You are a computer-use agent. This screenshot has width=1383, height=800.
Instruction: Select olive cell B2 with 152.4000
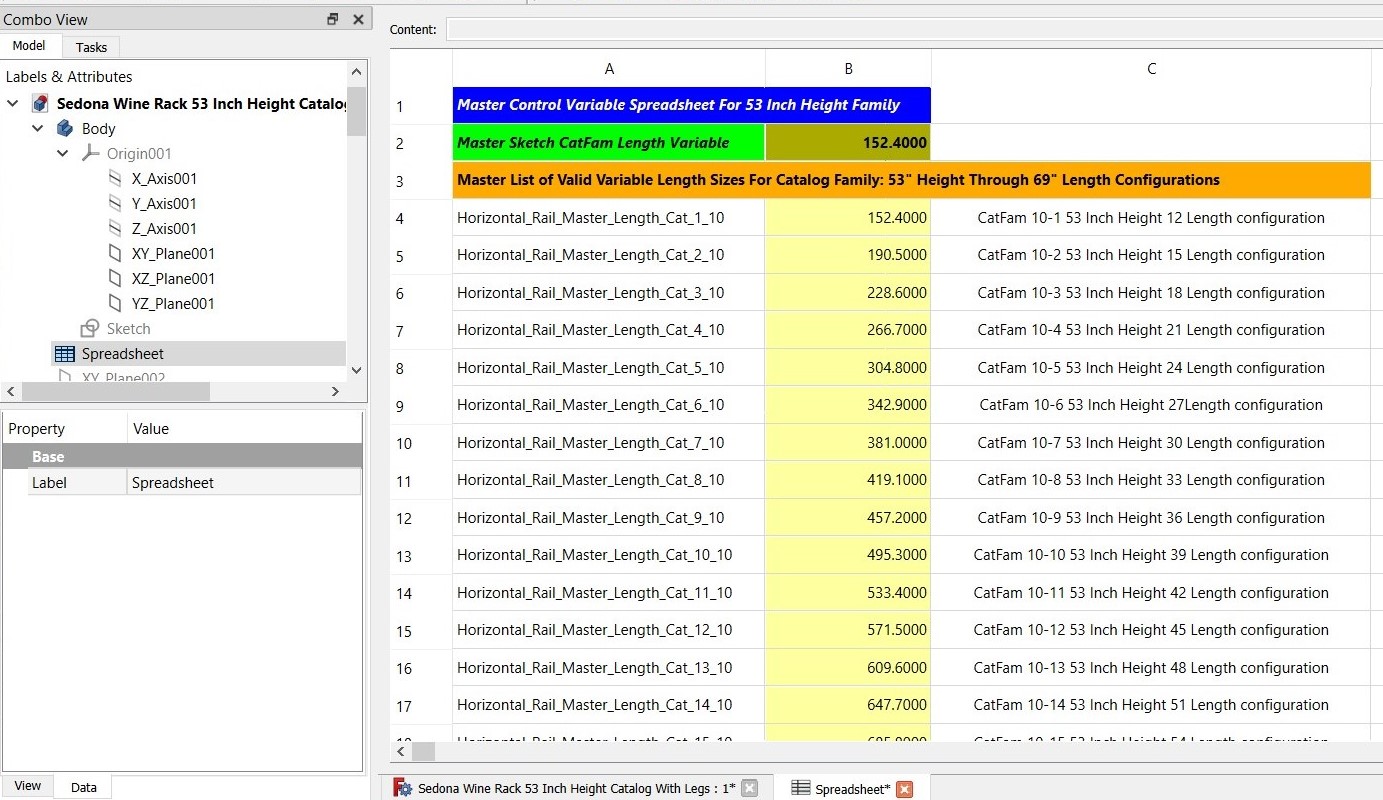click(848, 142)
